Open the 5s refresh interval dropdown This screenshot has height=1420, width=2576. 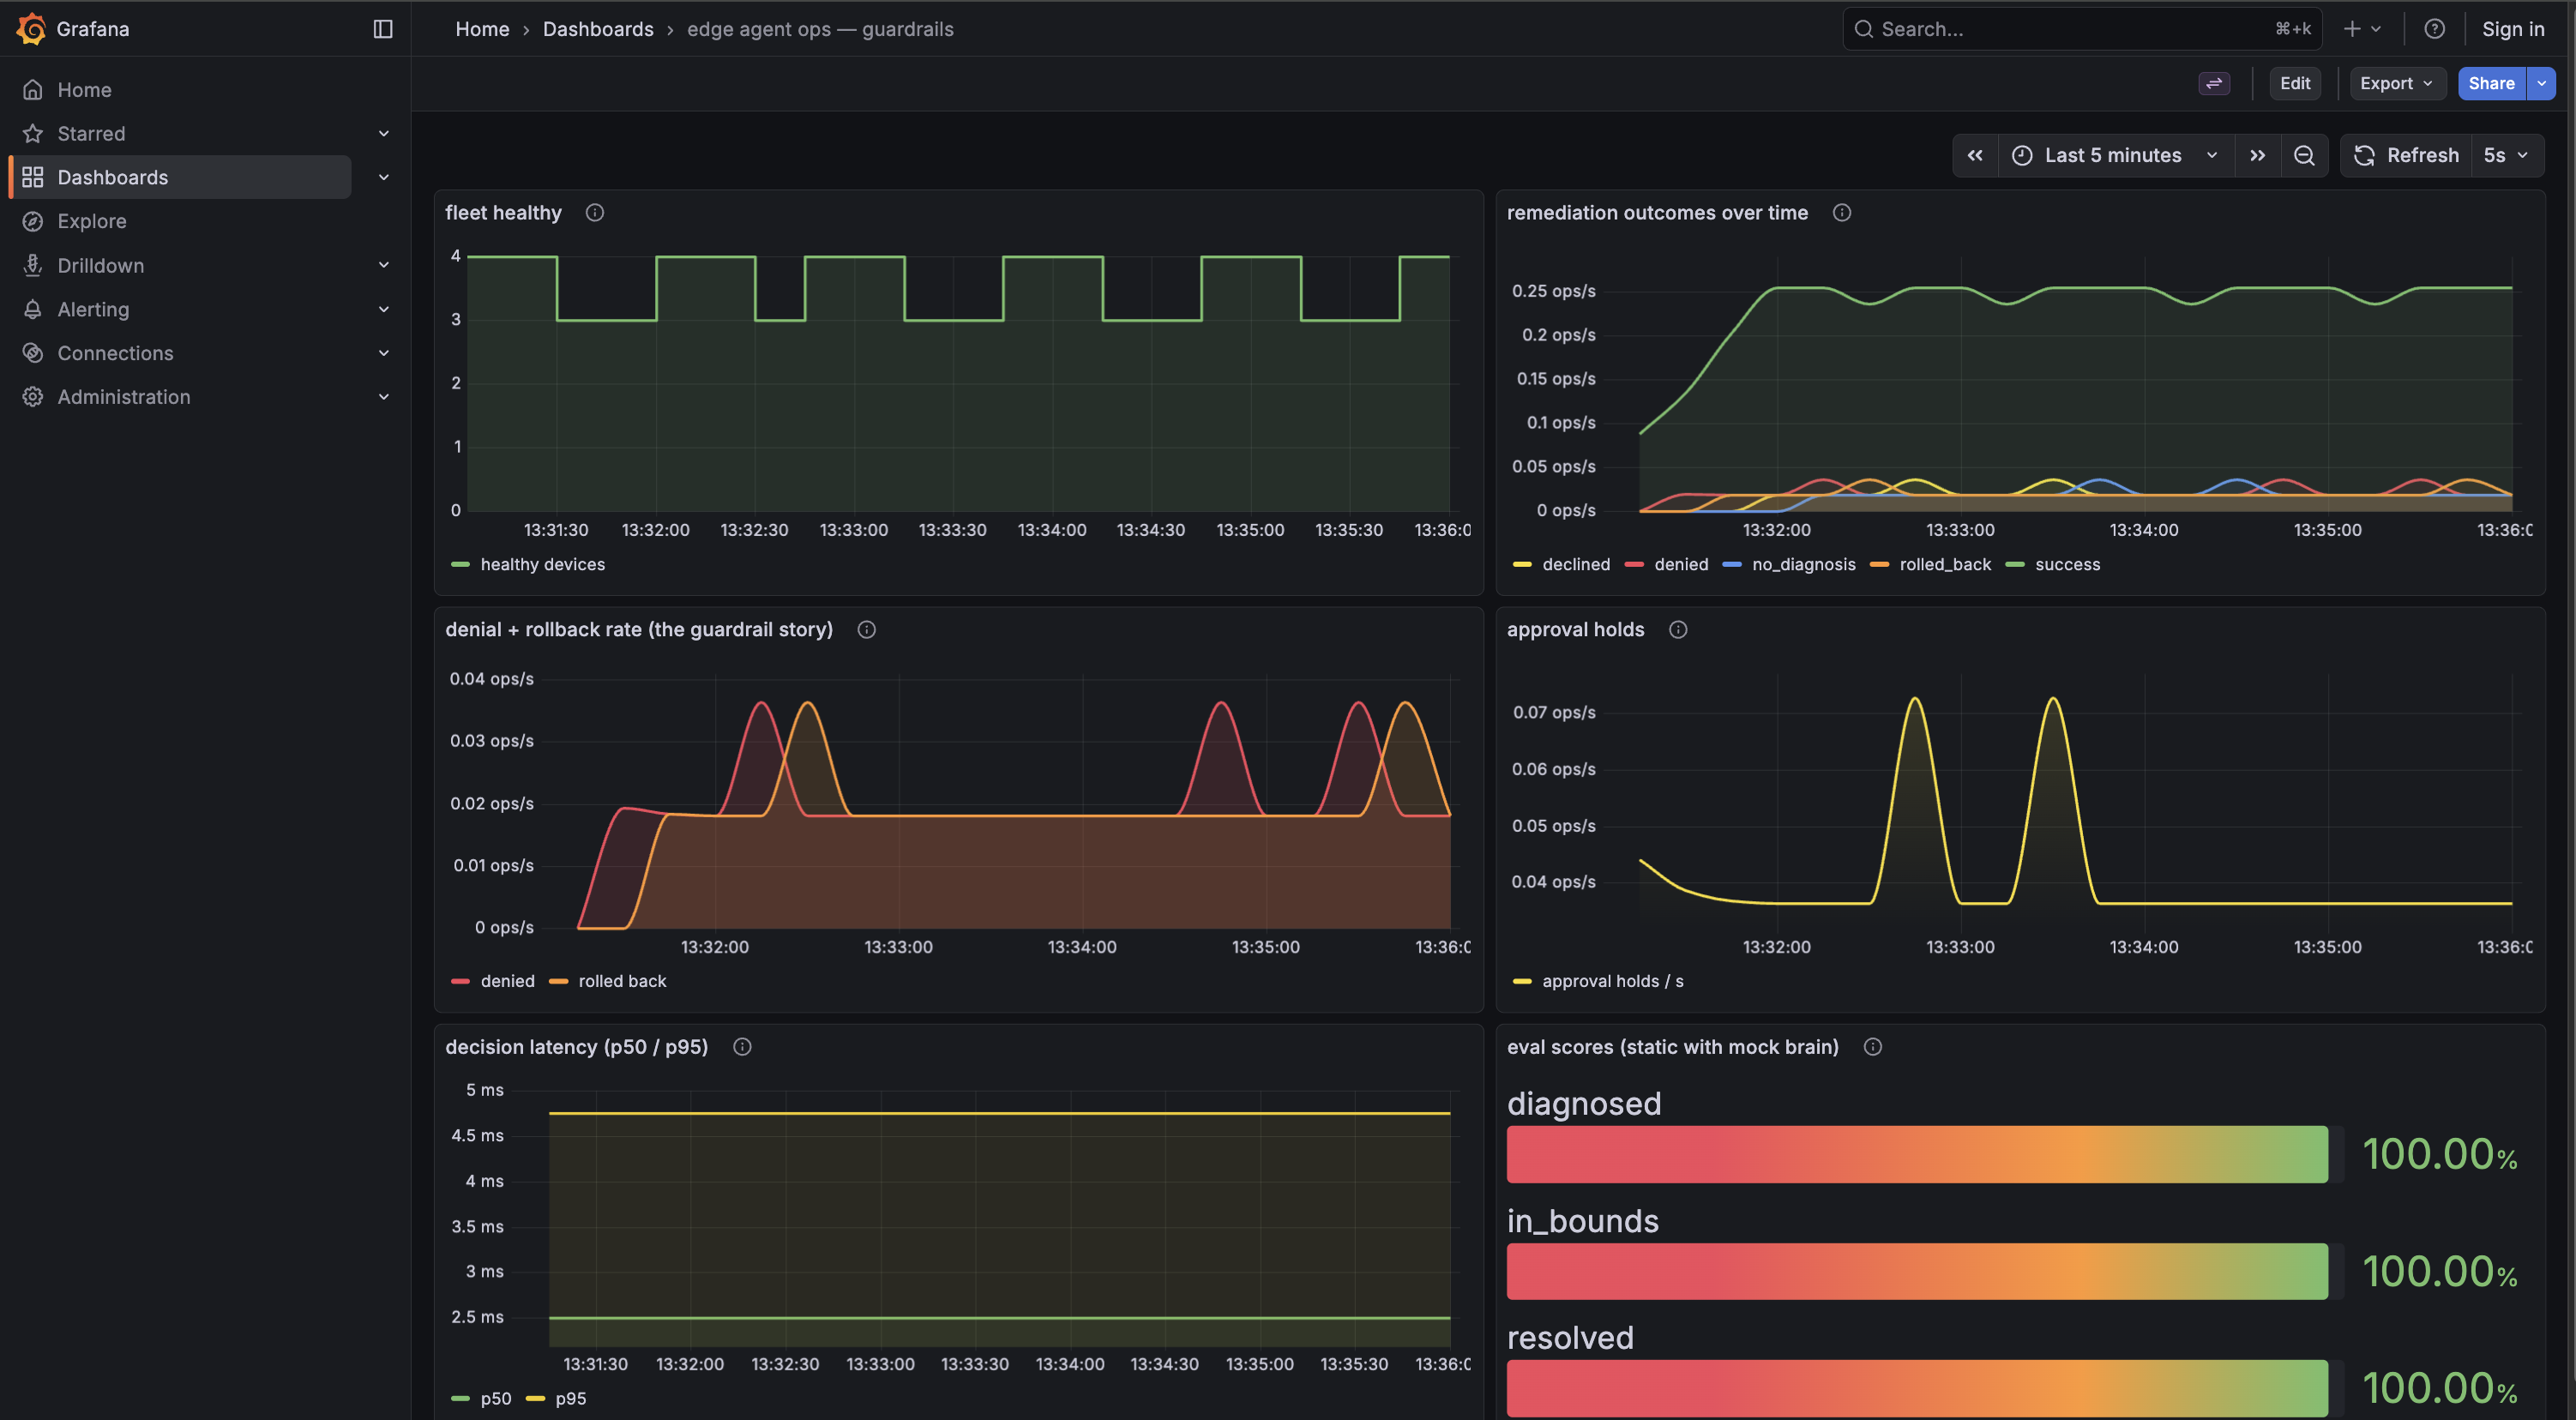[2506, 156]
